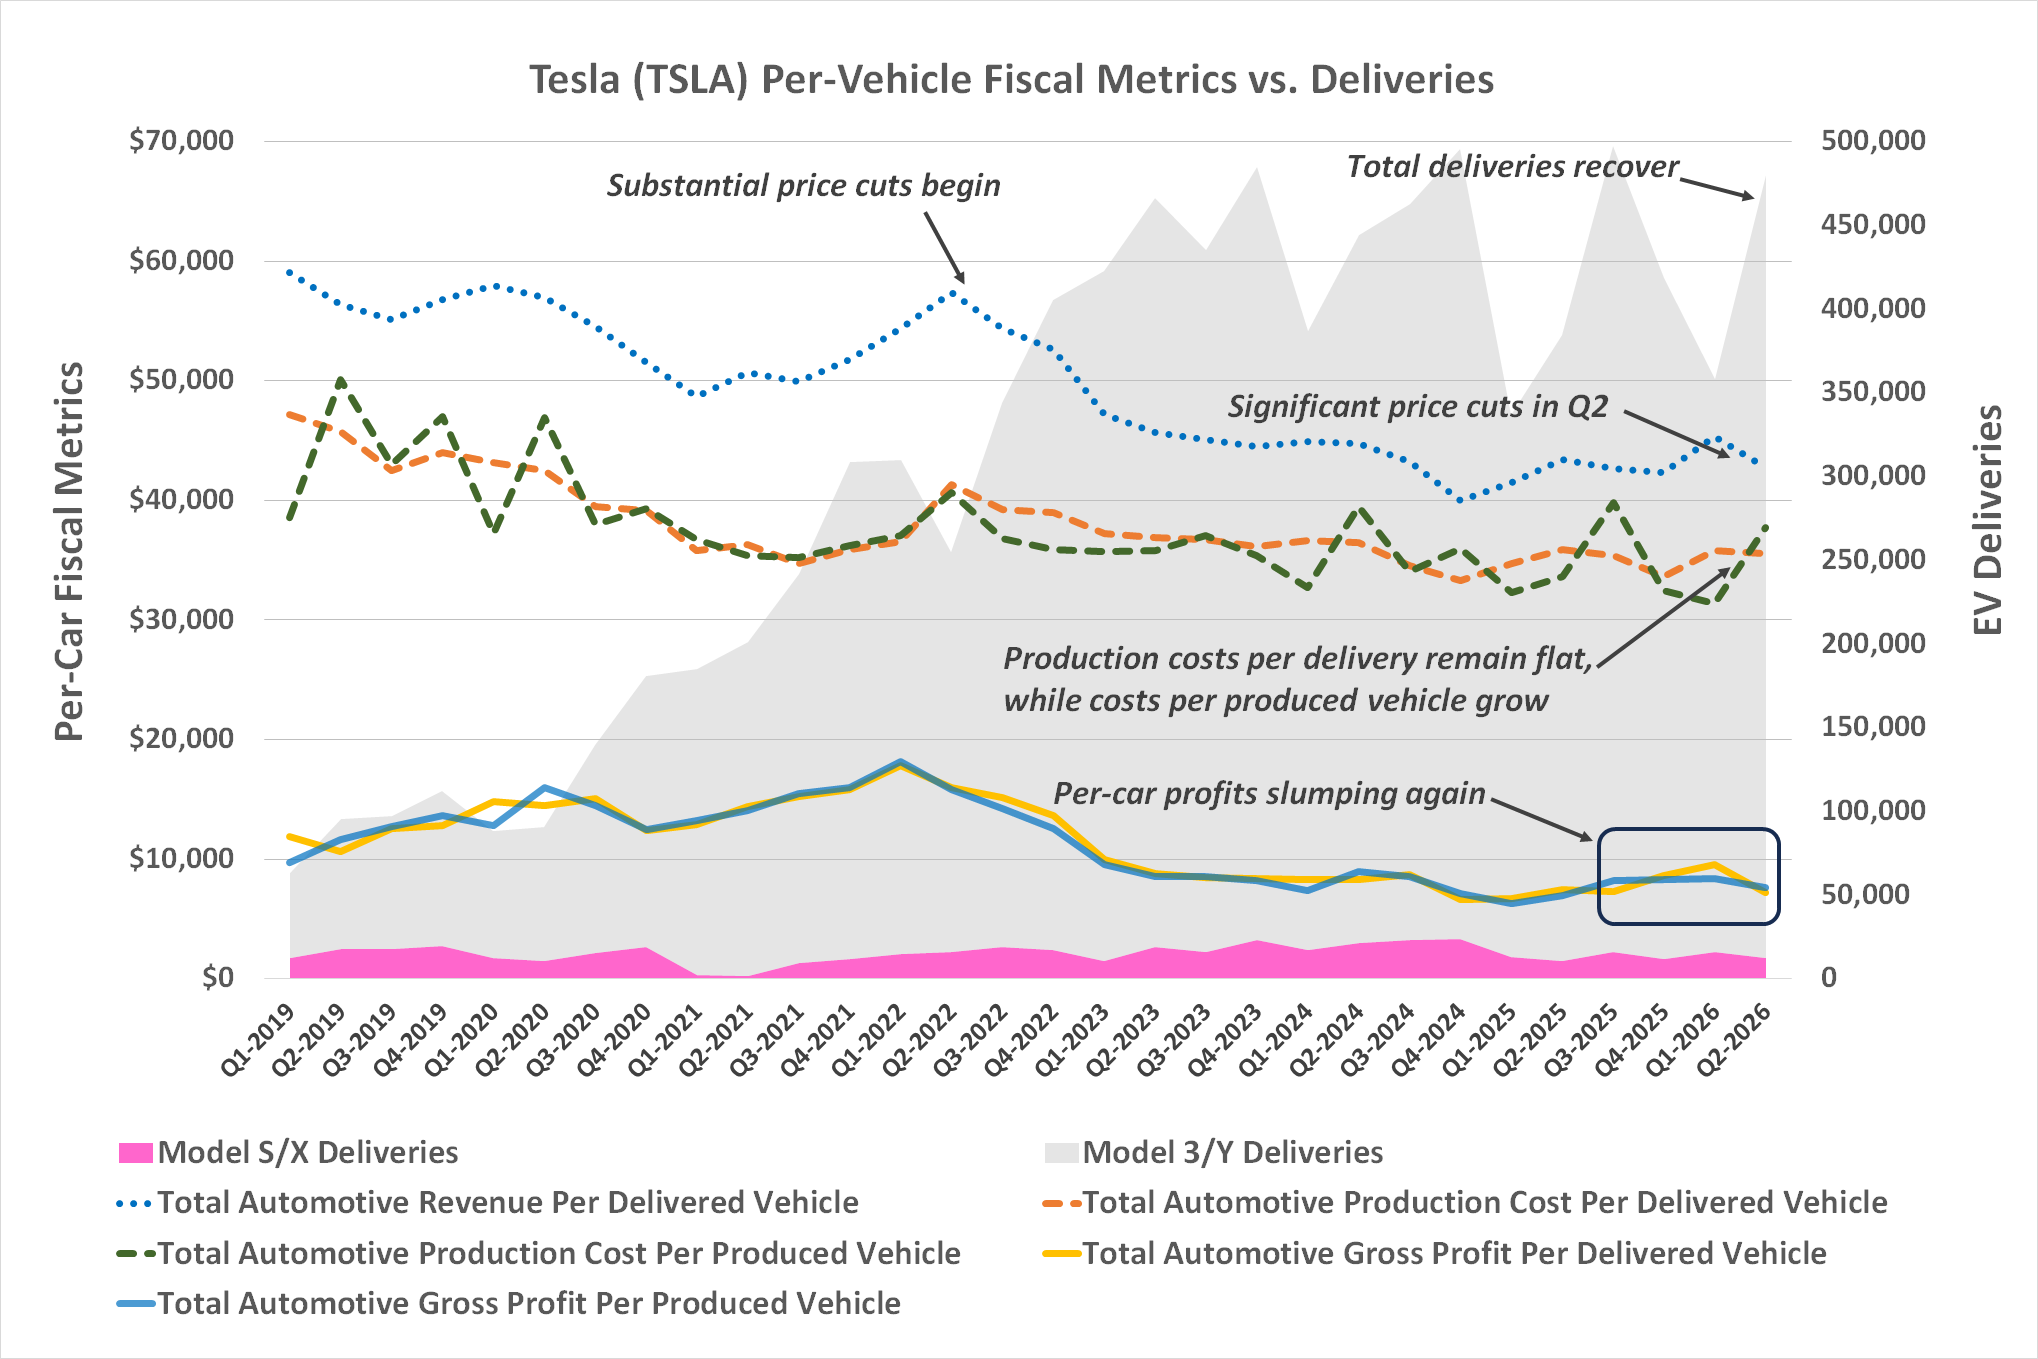Click the $20,000 left axis label
This screenshot has height=1359, width=2038.
pyautogui.click(x=182, y=739)
